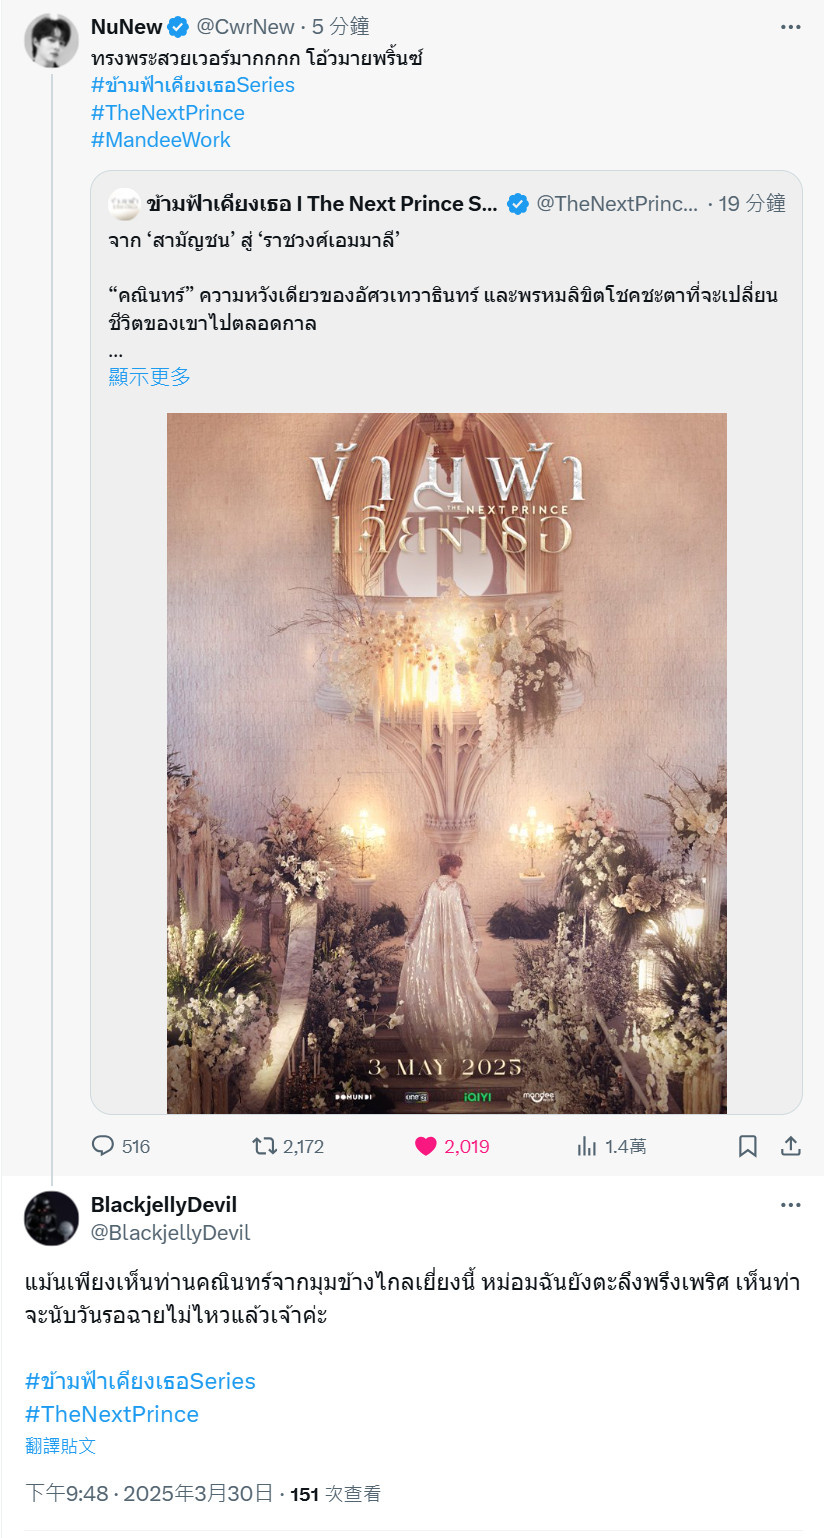This screenshot has height=1538, width=824.
Task: Open #TheNextPrince hashtag in NuNew's tweet
Action: 168,113
